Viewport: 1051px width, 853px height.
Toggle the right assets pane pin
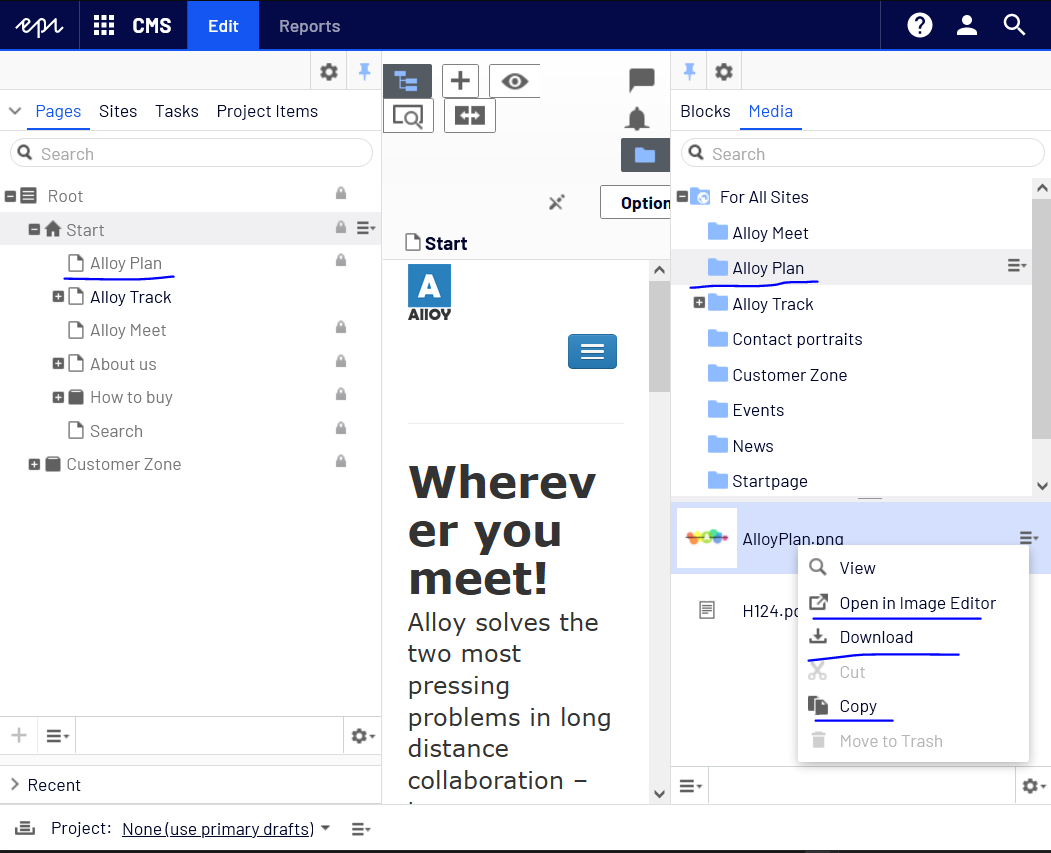pyautogui.click(x=689, y=71)
